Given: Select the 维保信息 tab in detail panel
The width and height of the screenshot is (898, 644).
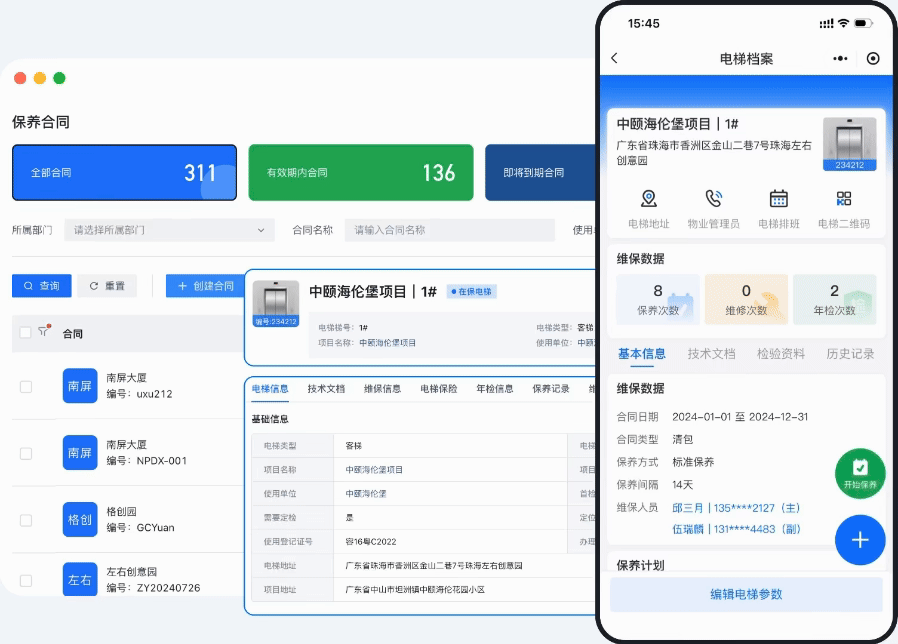Looking at the screenshot, I should coord(384,390).
